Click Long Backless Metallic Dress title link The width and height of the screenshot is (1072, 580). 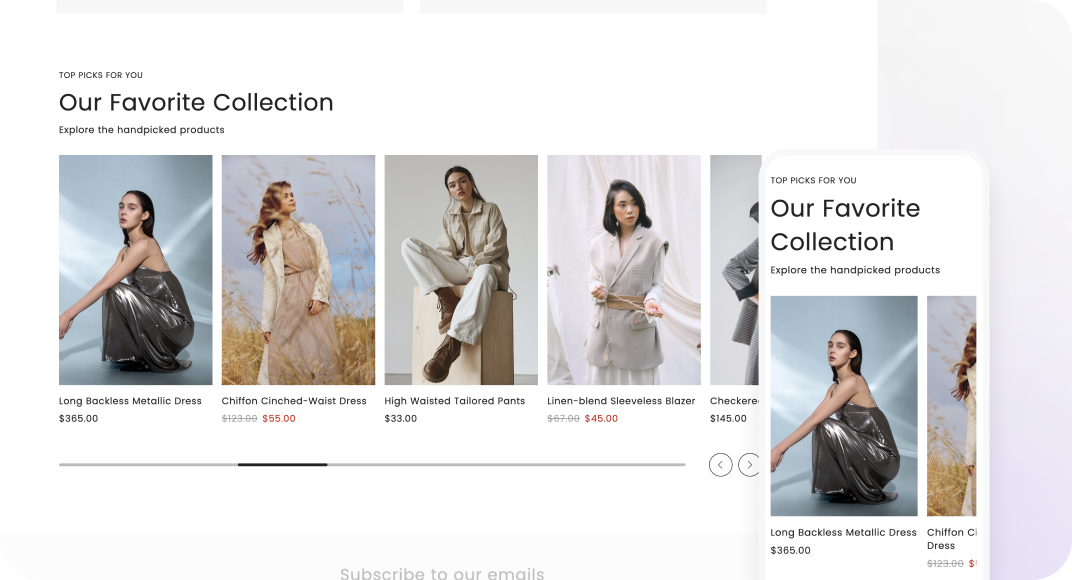tap(130, 401)
